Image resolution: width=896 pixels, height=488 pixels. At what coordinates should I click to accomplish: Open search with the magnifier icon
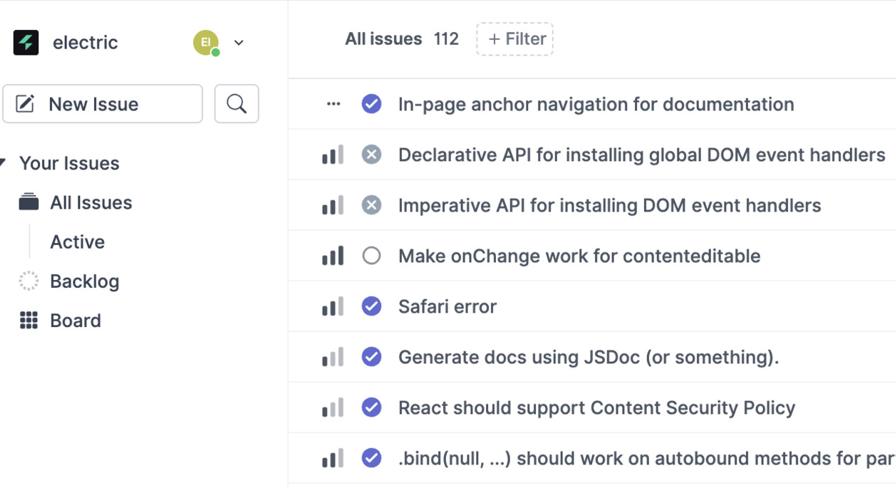point(237,104)
